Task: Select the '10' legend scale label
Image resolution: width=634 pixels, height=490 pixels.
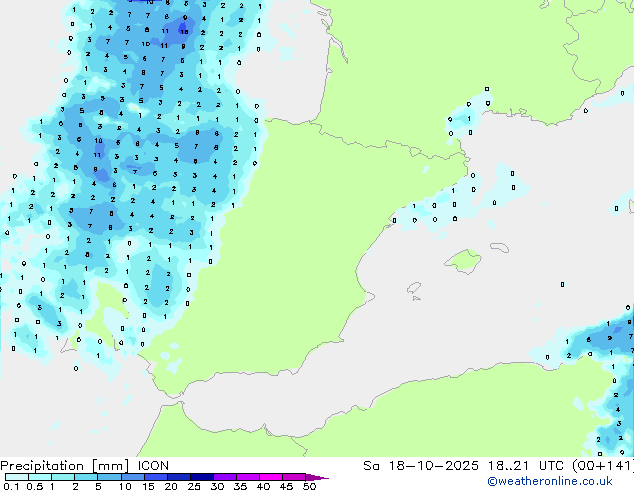Action: point(125,486)
